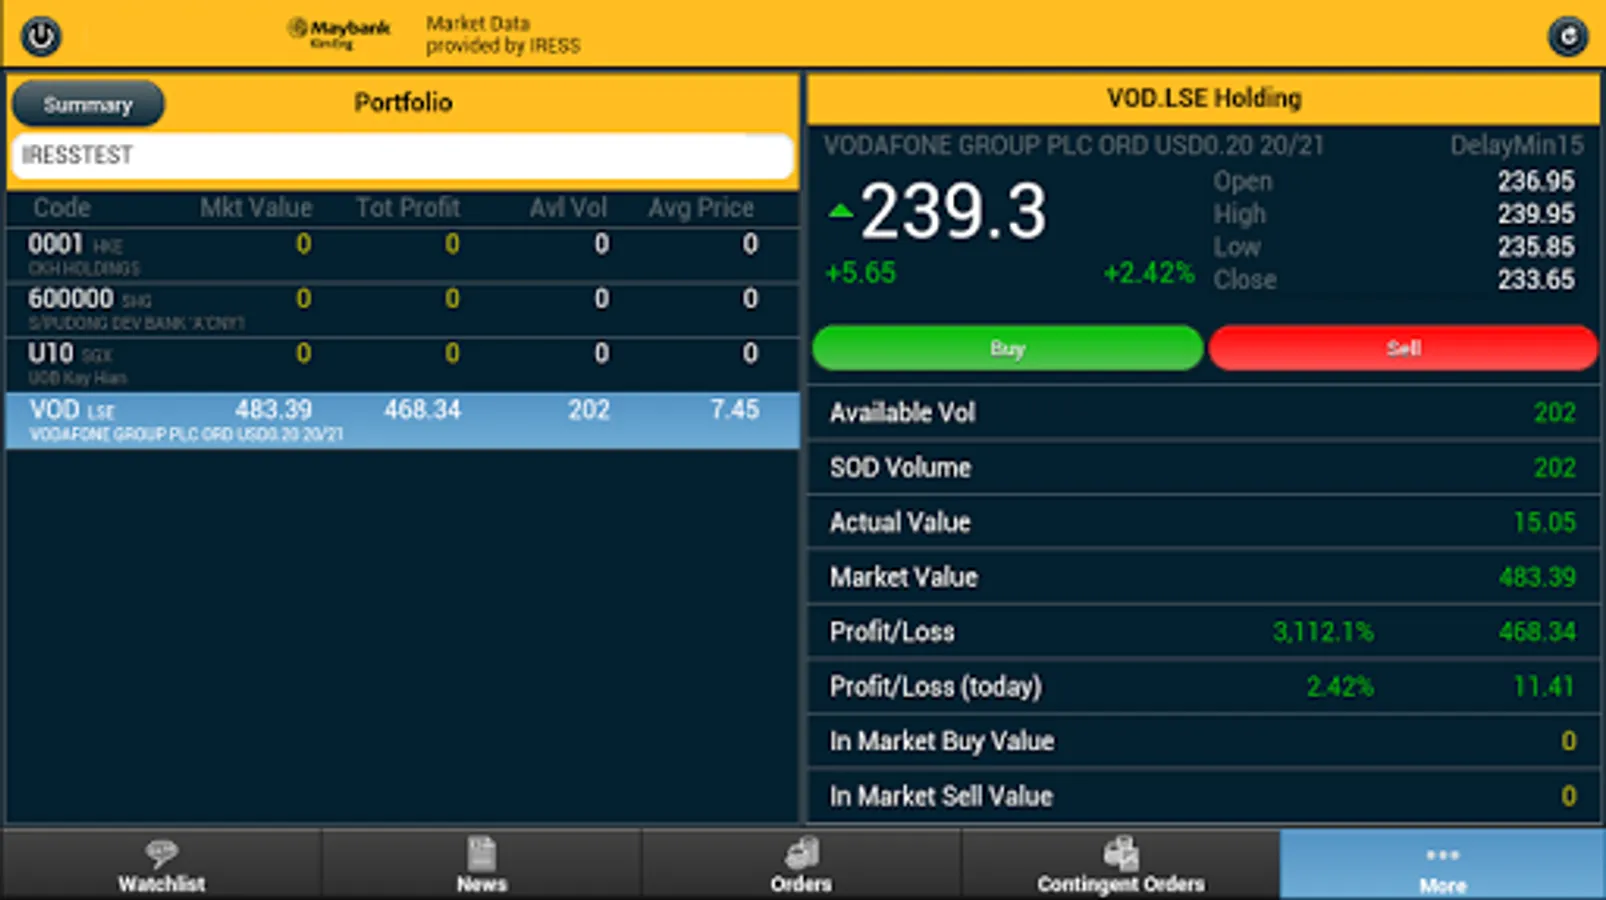Click the Tot Profit column header

(408, 208)
